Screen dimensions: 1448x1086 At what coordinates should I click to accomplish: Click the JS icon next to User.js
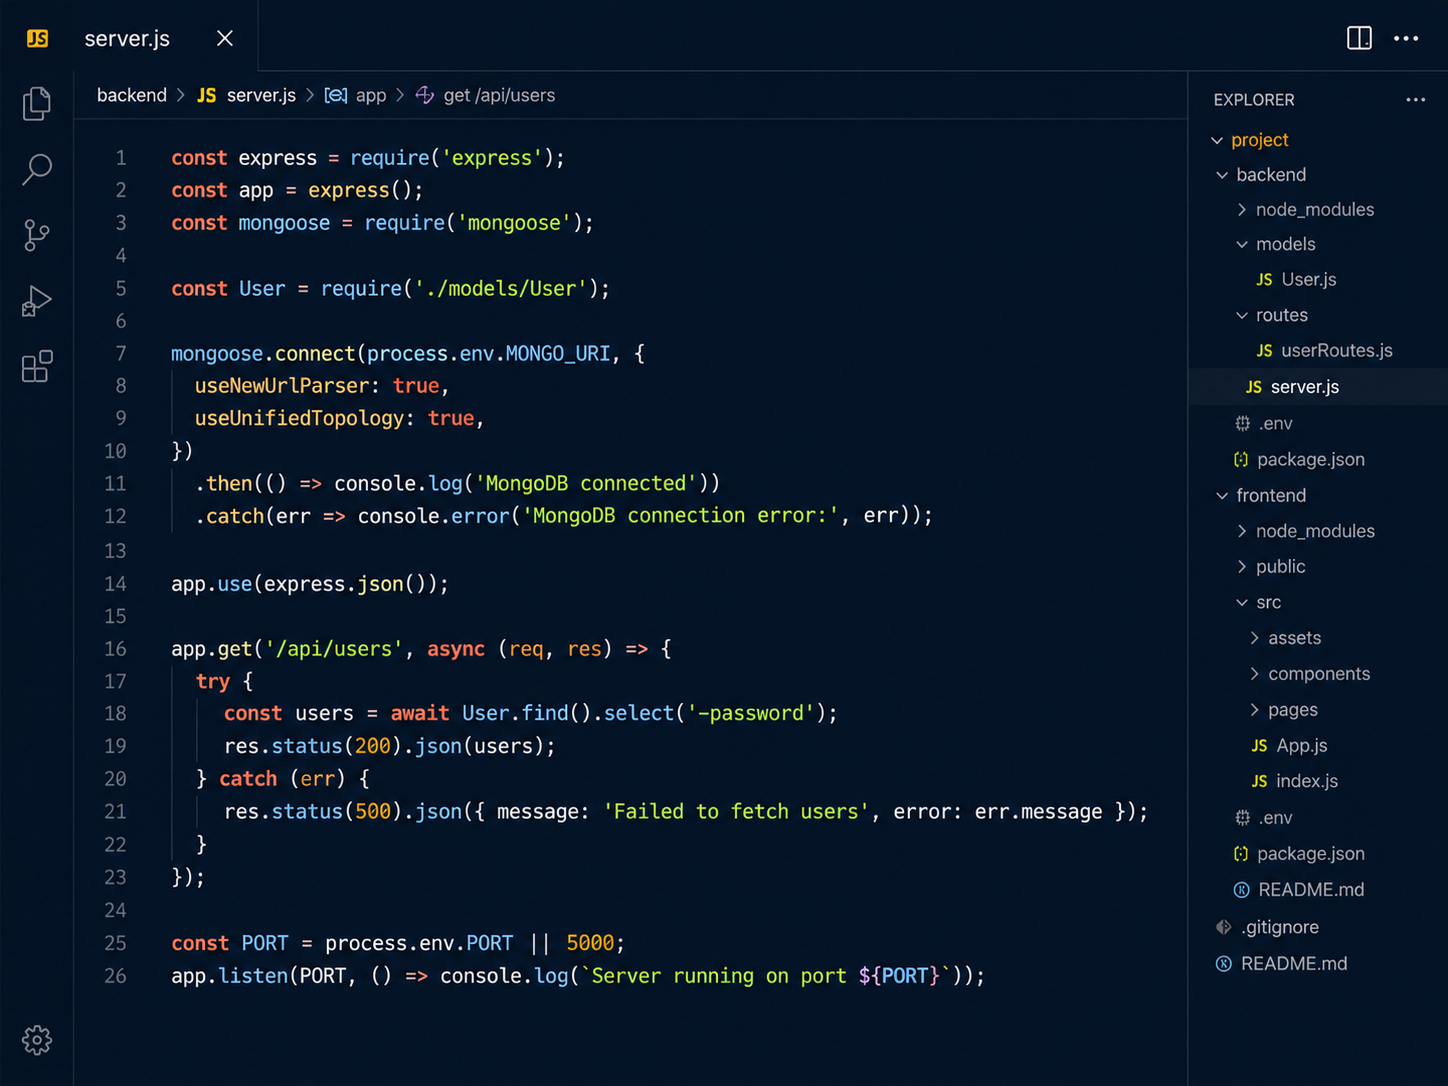click(x=1264, y=280)
